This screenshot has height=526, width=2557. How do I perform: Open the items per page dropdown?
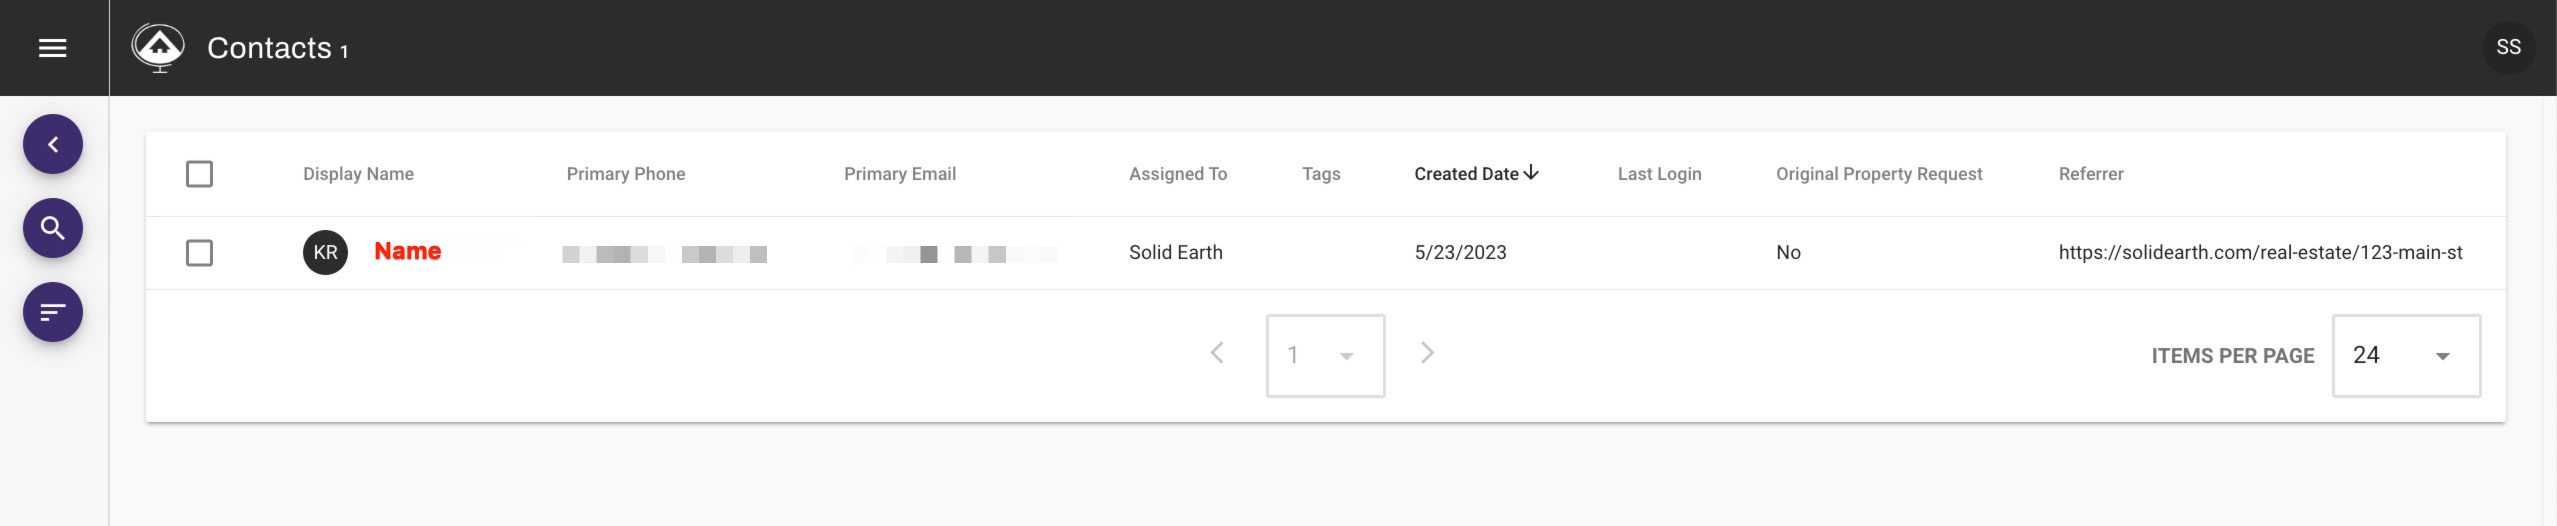[2405, 356]
